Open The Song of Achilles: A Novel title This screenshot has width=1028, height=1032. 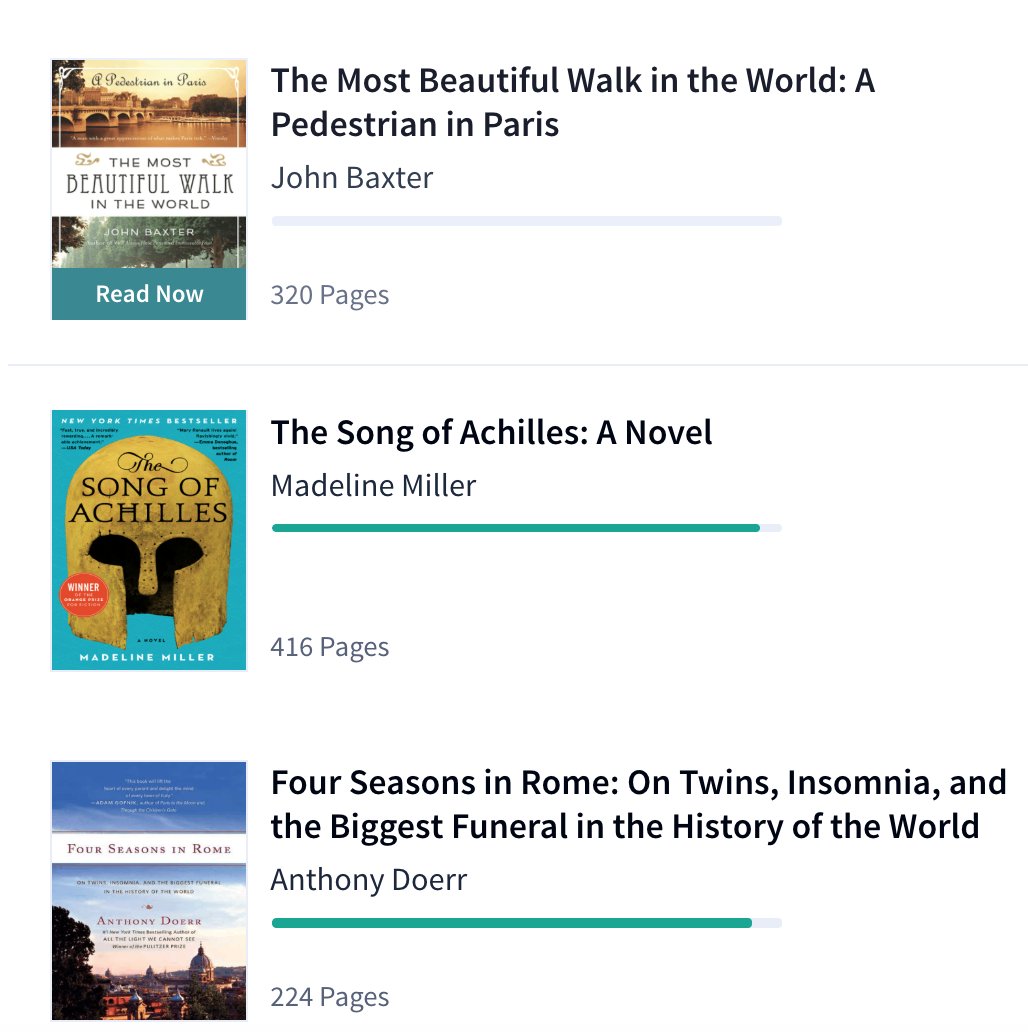pyautogui.click(x=491, y=433)
